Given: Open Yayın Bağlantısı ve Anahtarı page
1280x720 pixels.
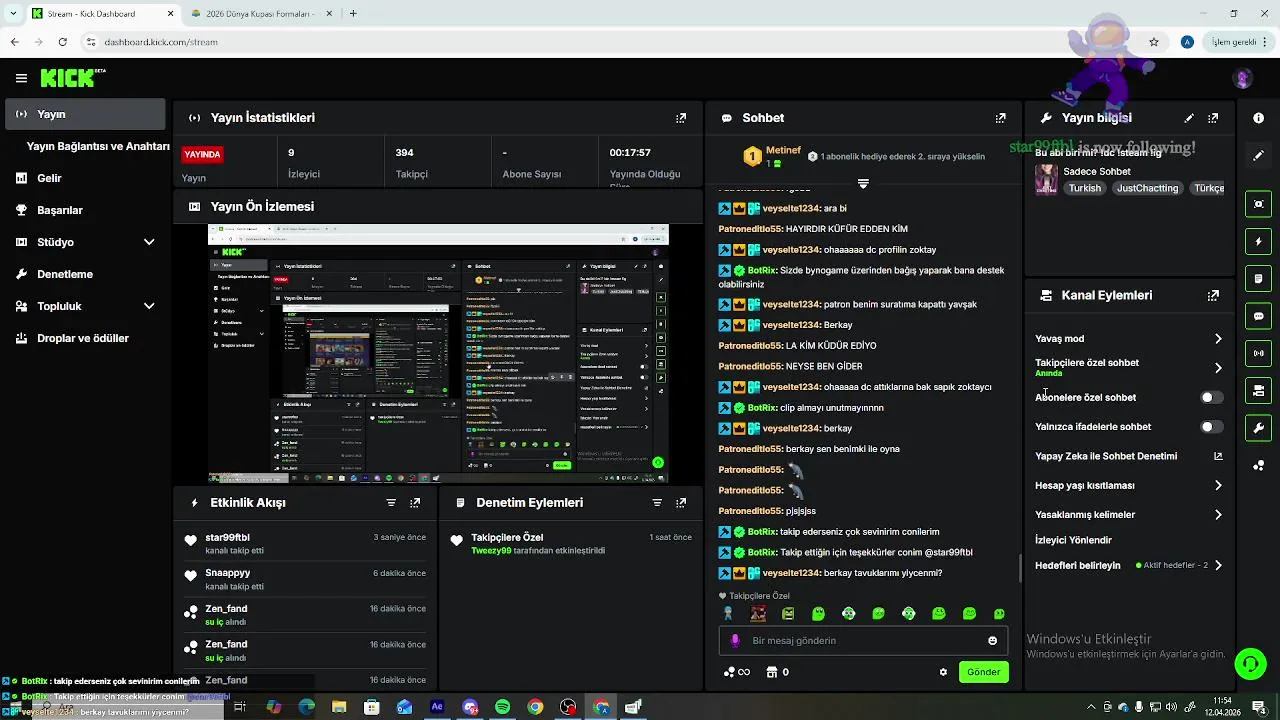Looking at the screenshot, I should 98,146.
